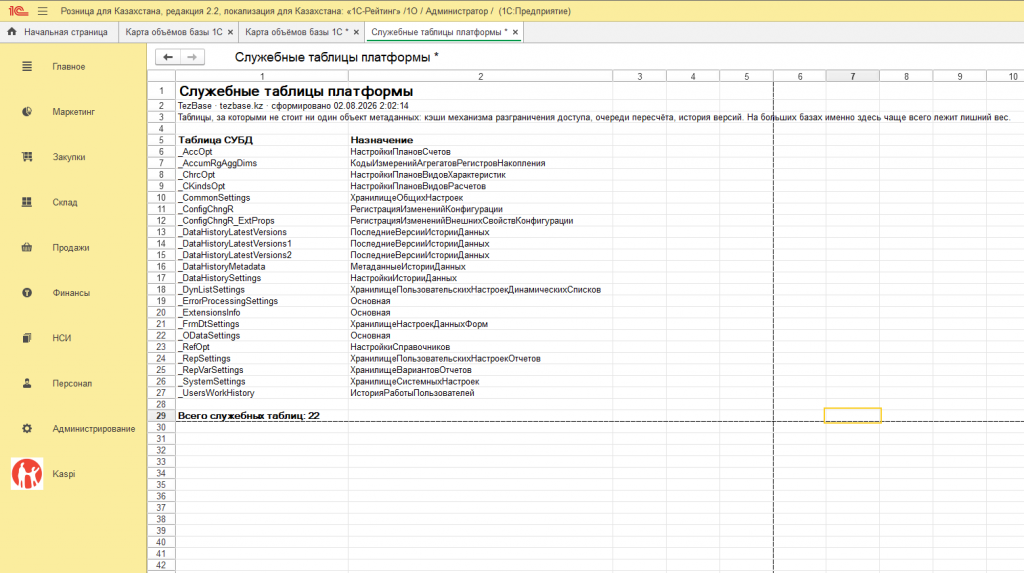Open the Склад grid icon
This screenshot has width=1024, height=573.
click(27, 203)
